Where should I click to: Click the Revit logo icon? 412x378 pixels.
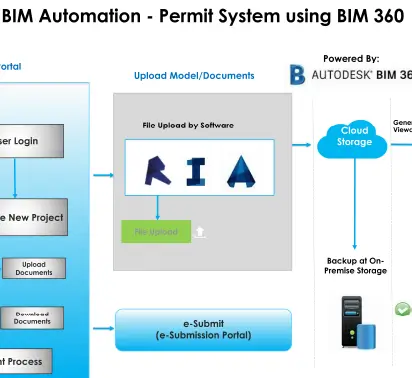[158, 171]
